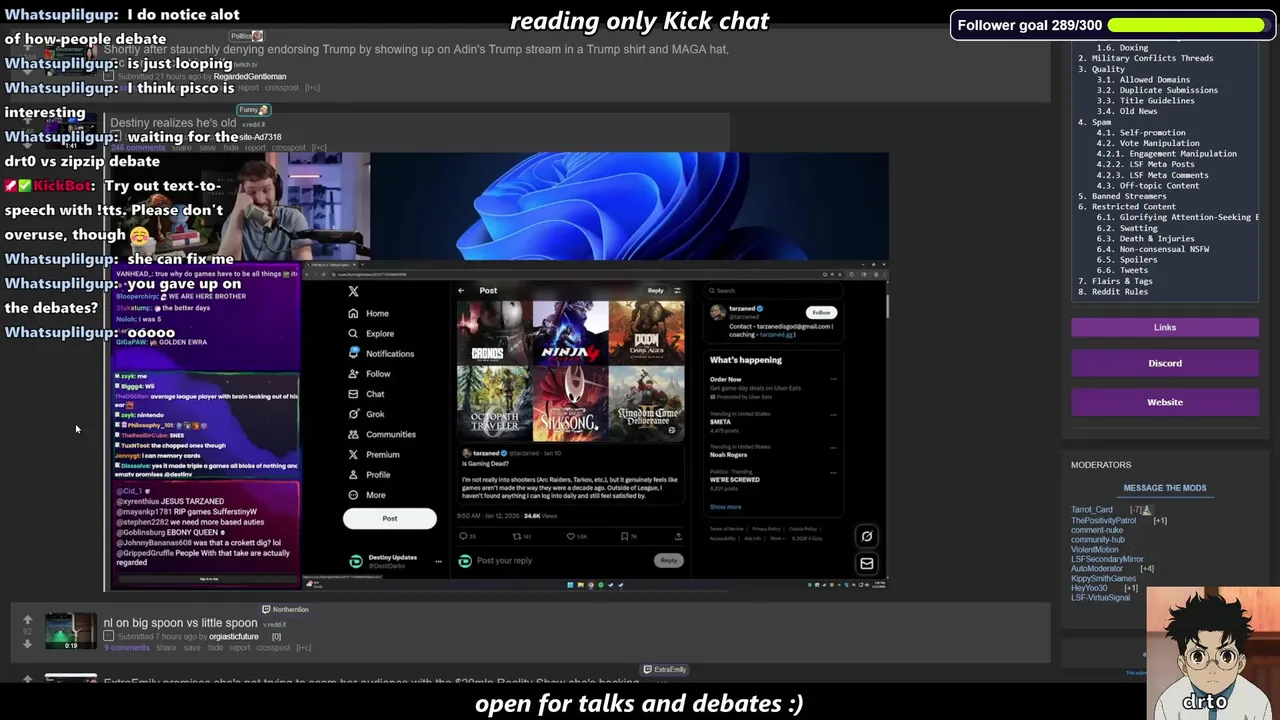Click the X logo in embedded Twitter page
This screenshot has width=1280, height=720.
click(353, 291)
